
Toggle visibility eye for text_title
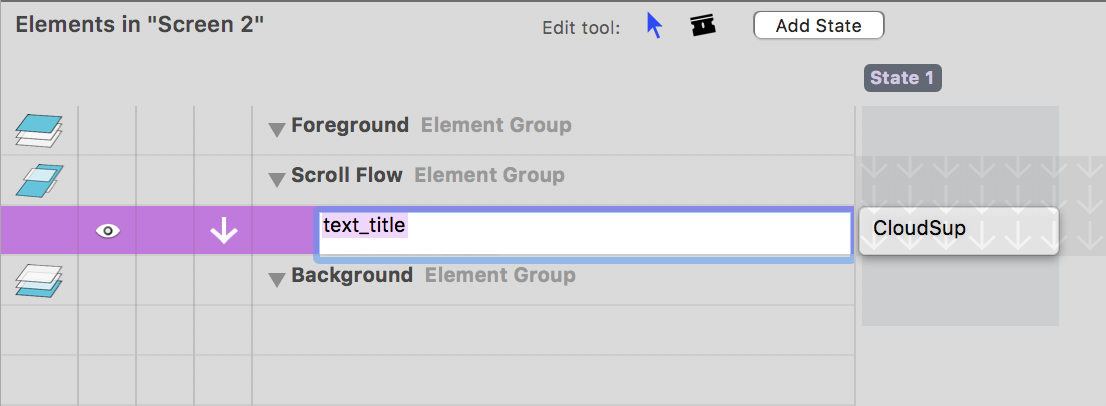point(107,231)
